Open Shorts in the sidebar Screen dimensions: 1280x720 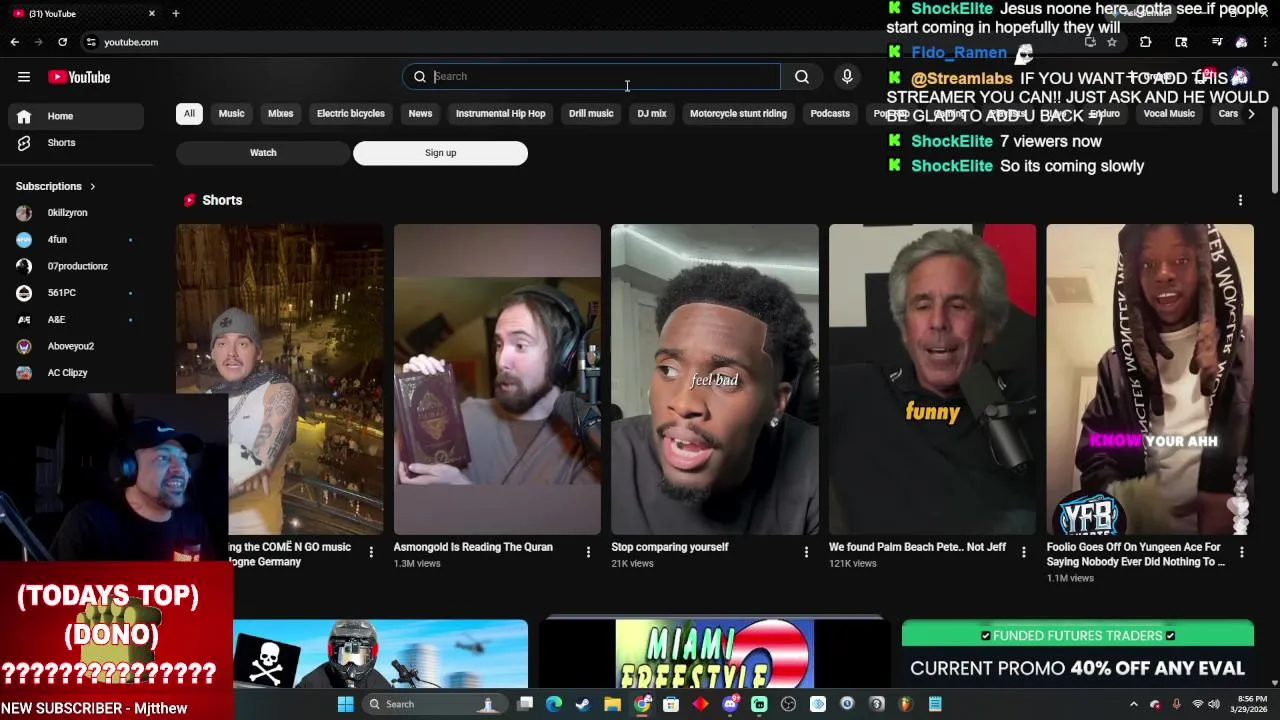76,143
